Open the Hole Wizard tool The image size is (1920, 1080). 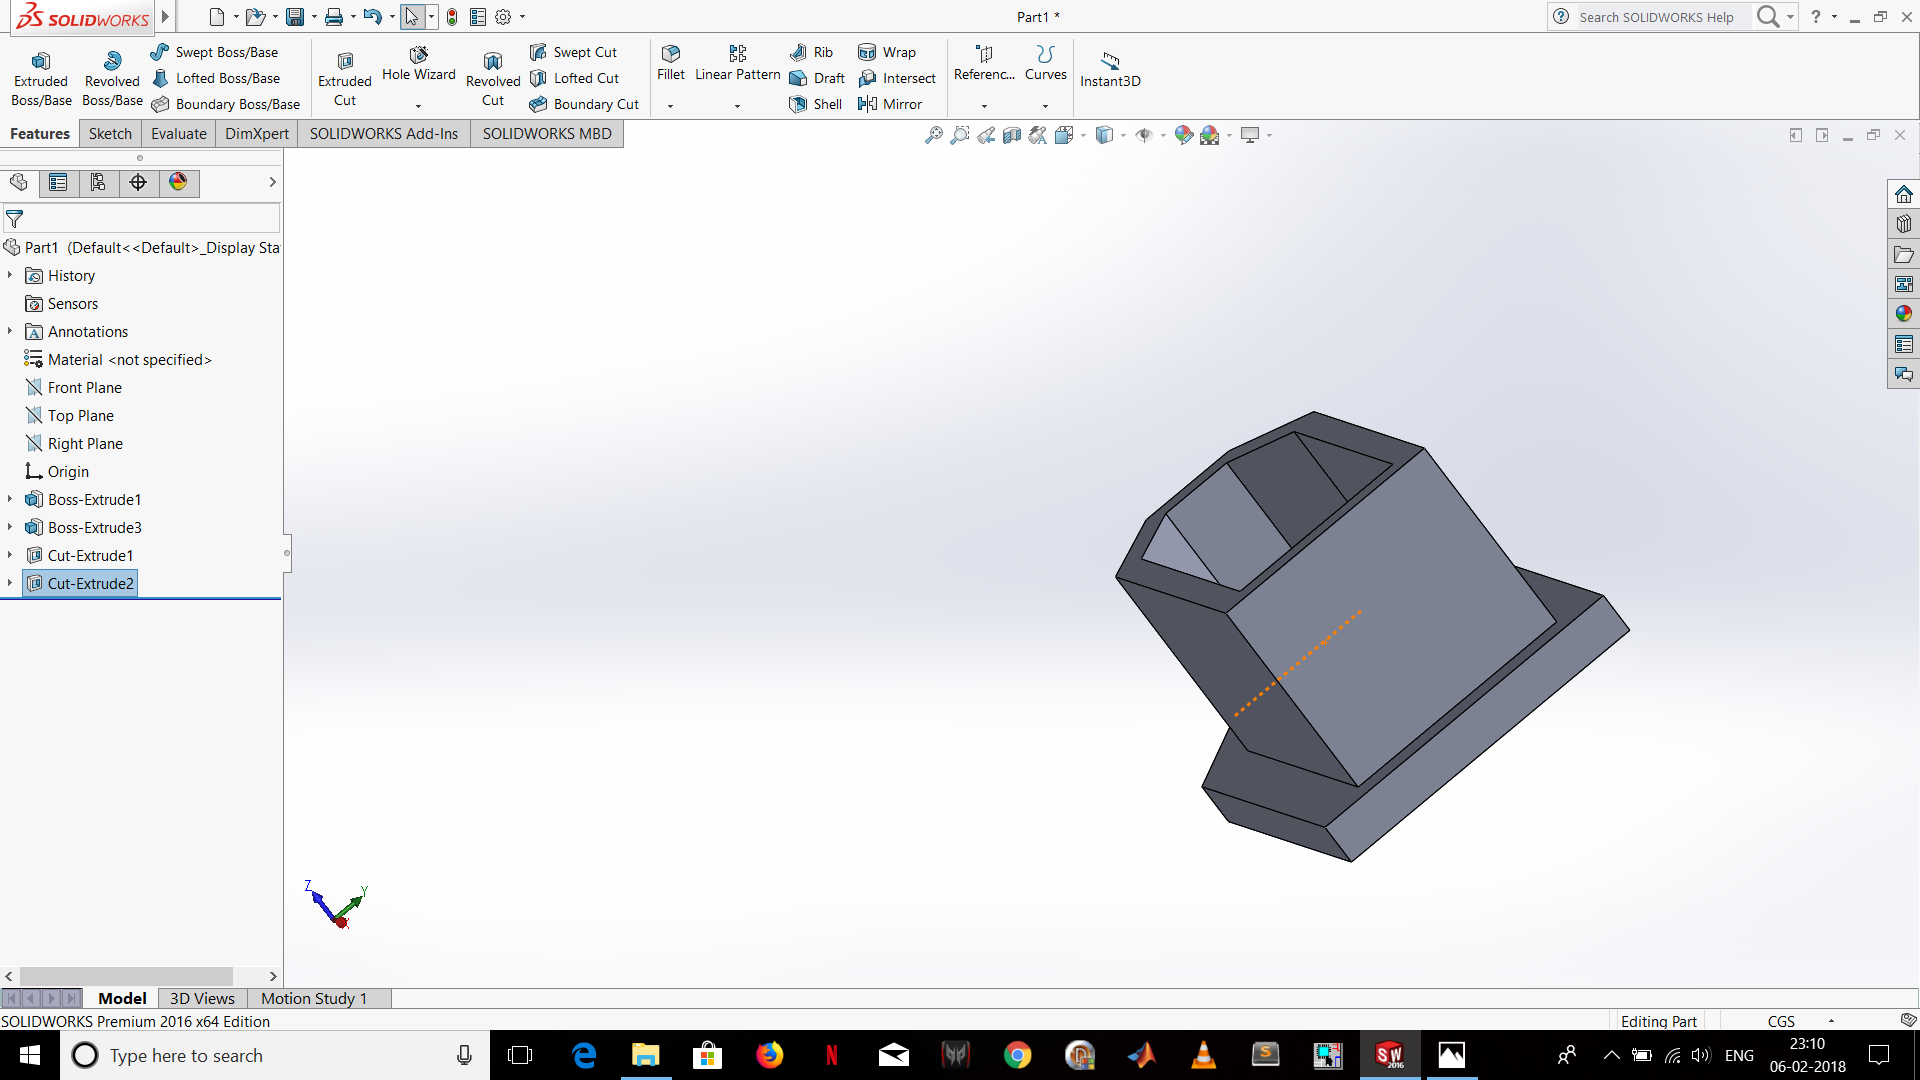[x=418, y=64]
